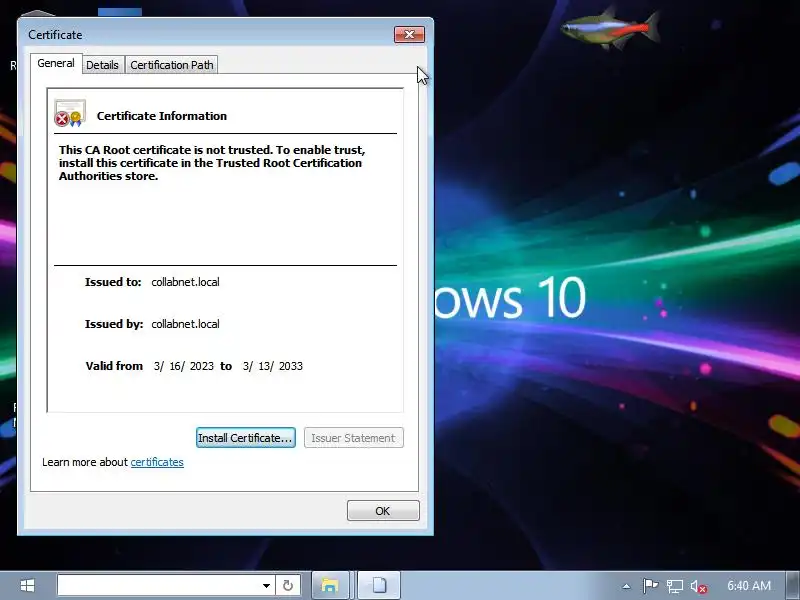Open the Action Center flag icon
This screenshot has width=800, height=600.
click(x=650, y=586)
